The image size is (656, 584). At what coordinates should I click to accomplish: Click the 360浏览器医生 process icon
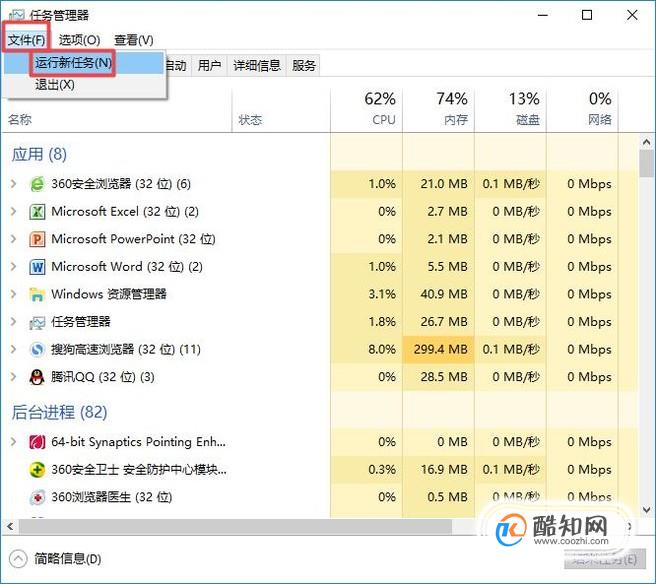(x=37, y=497)
